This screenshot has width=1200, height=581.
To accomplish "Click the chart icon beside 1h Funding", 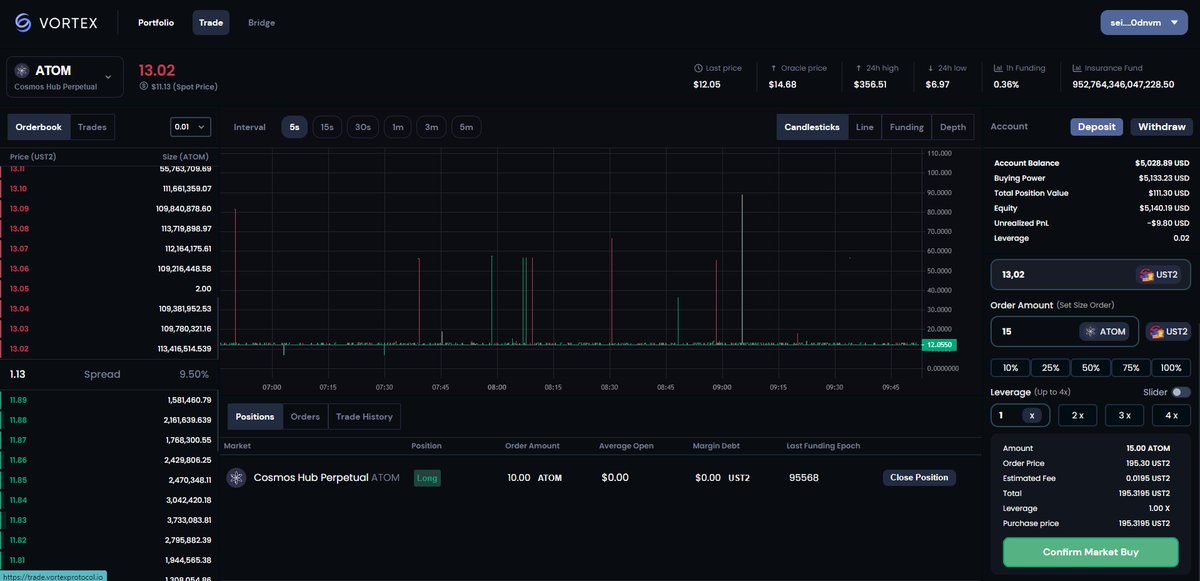I will [997, 68].
